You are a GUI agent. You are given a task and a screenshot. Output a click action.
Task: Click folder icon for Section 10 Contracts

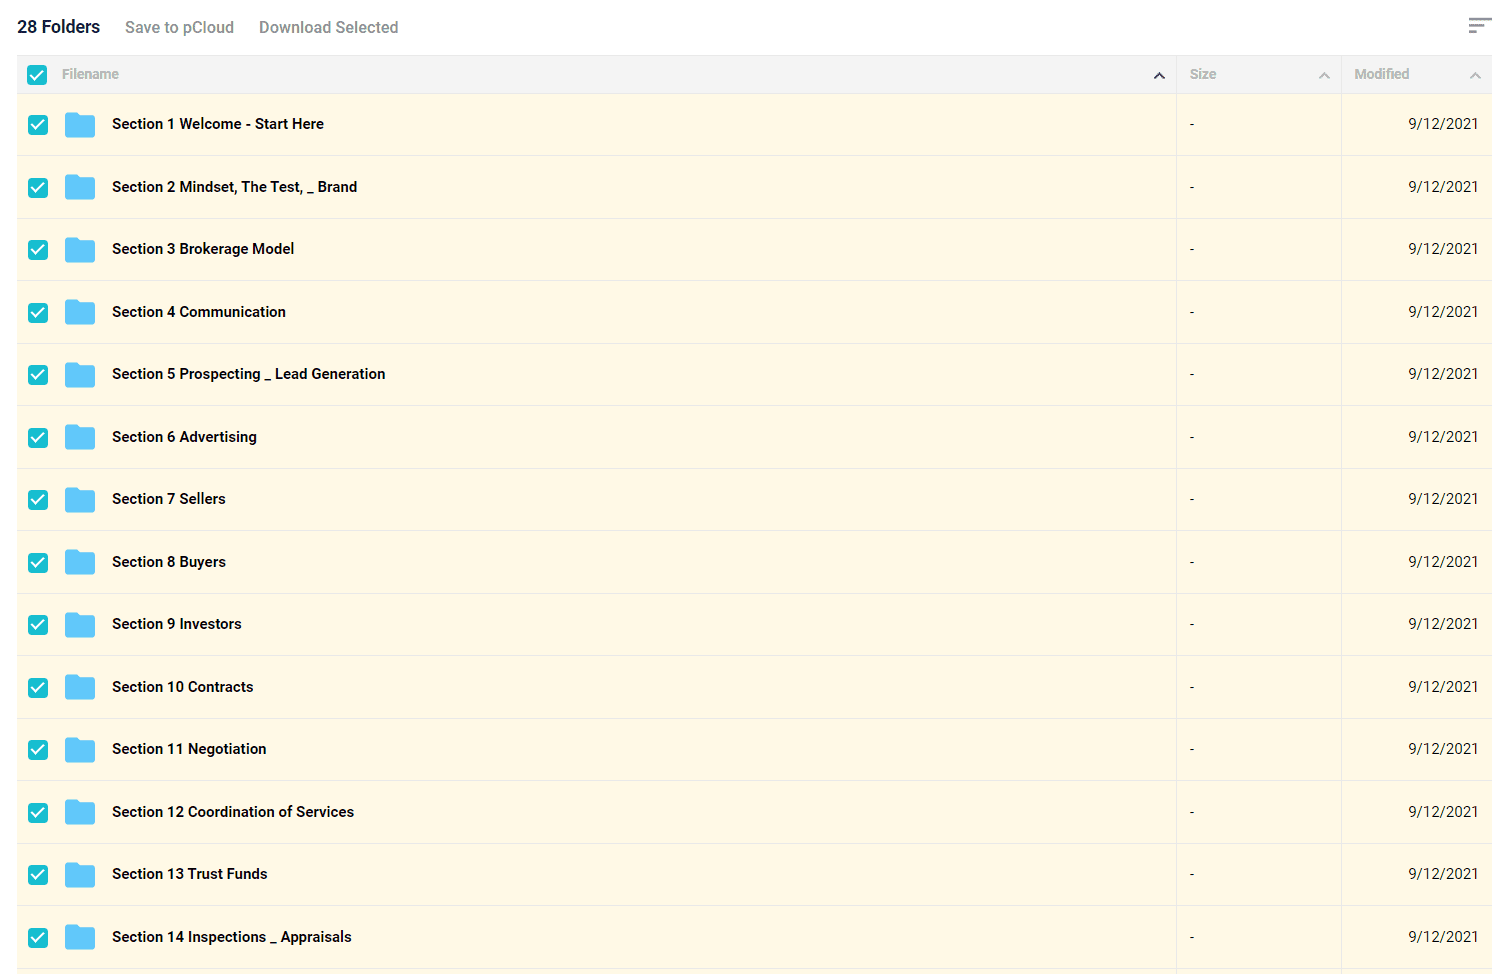click(x=80, y=687)
